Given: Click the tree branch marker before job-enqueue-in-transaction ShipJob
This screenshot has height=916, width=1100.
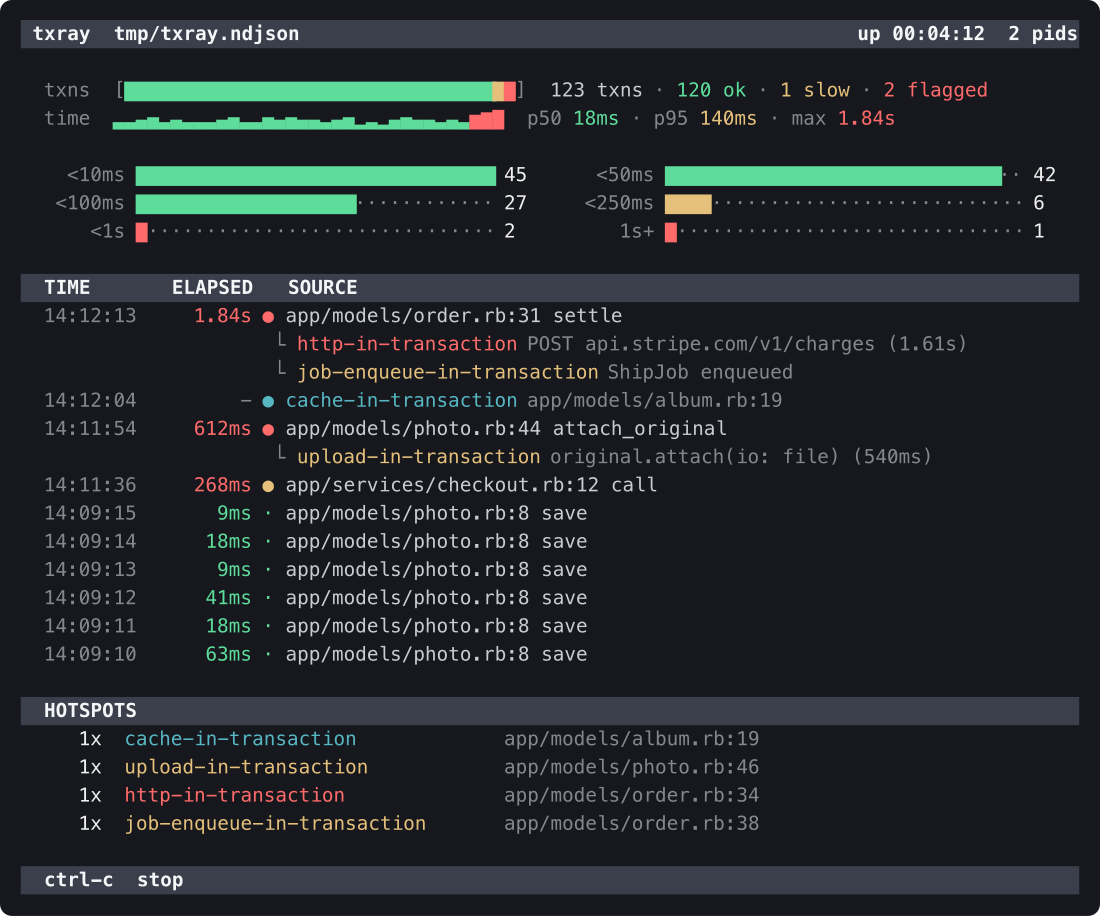Looking at the screenshot, I should pyautogui.click(x=281, y=370).
